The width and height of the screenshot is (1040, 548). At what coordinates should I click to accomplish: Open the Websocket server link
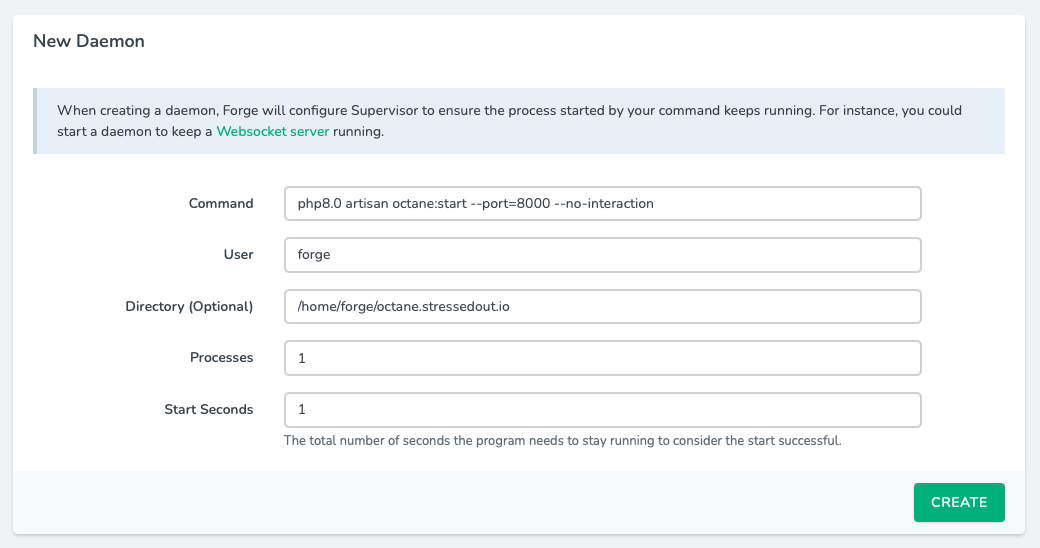click(x=272, y=131)
